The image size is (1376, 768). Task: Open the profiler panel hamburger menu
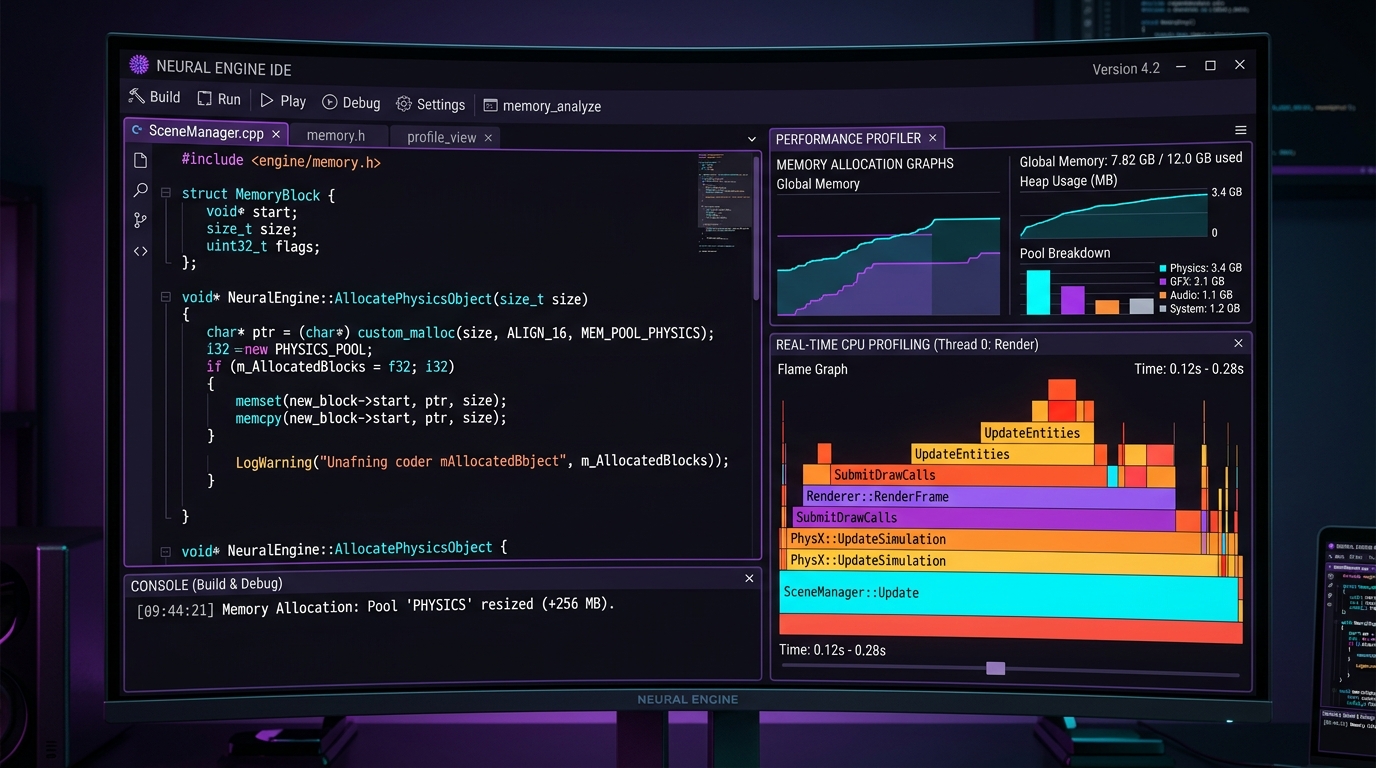[1240, 130]
